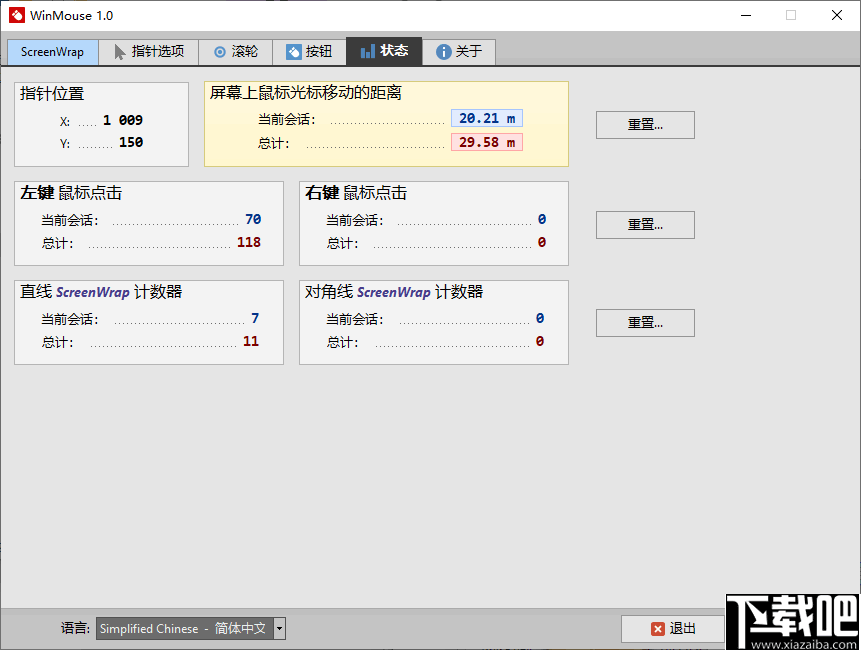Click the red X icon inside the 退出 button

[x=657, y=628]
